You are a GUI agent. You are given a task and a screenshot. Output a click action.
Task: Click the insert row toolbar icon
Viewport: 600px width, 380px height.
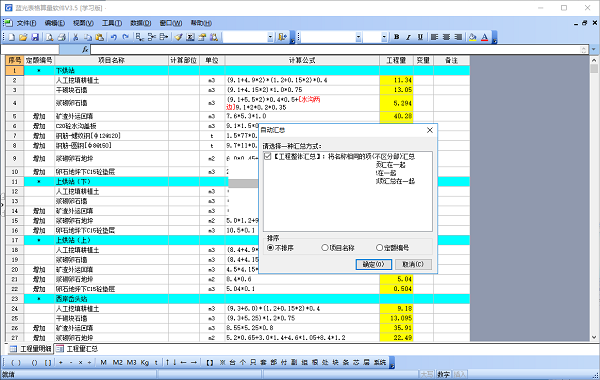tap(140, 37)
